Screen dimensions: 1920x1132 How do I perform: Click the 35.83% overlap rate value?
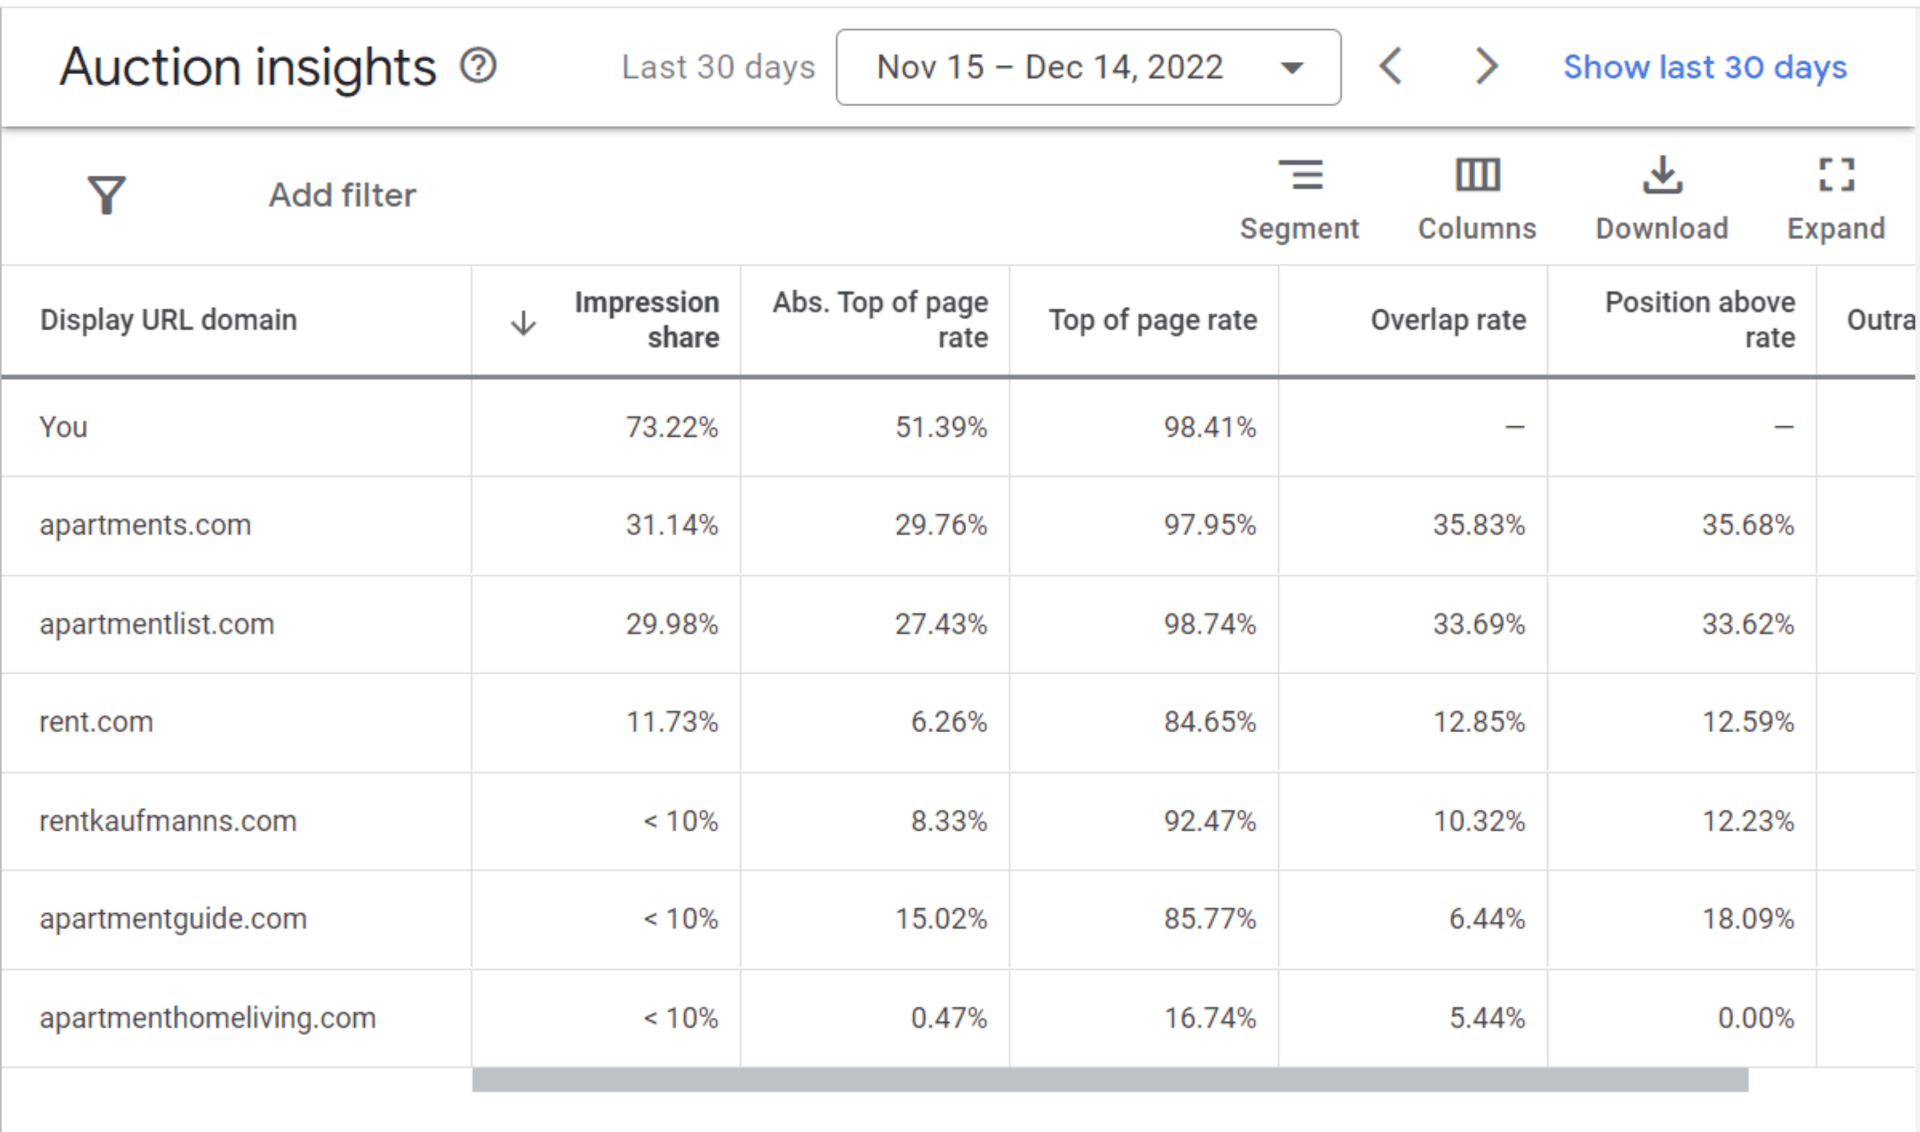1479,525
